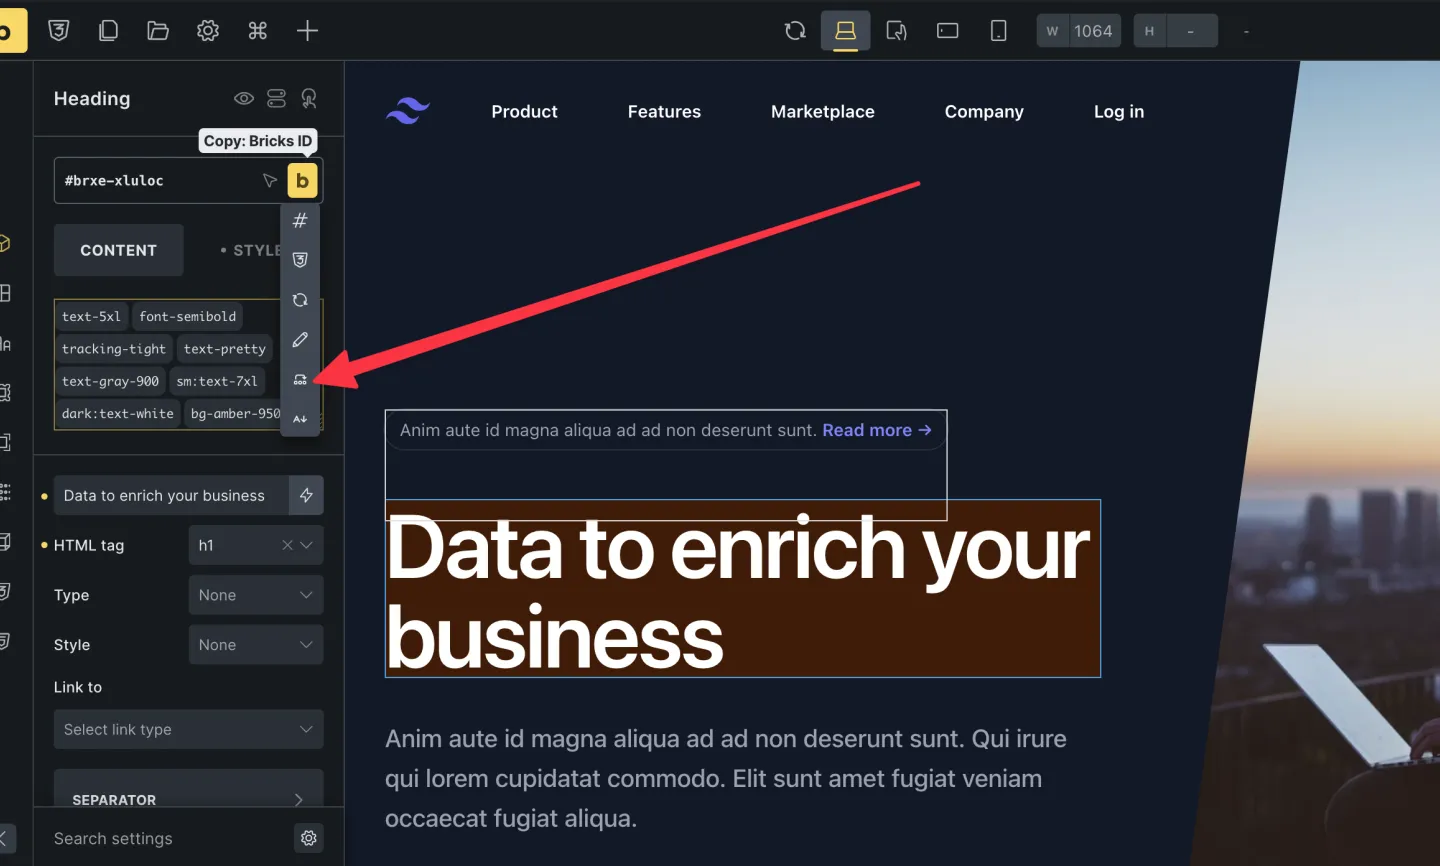Open the settings gear in the top toolbar
This screenshot has height=866, width=1440.
(208, 31)
